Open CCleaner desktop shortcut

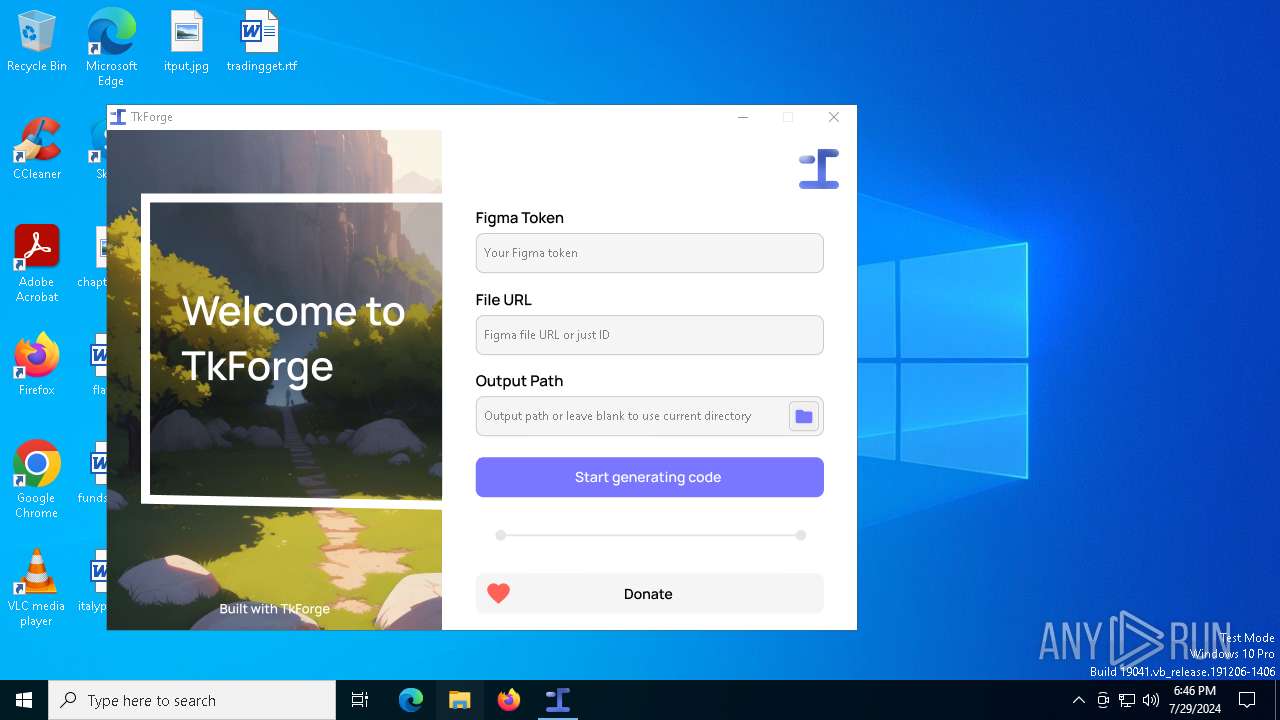37,150
